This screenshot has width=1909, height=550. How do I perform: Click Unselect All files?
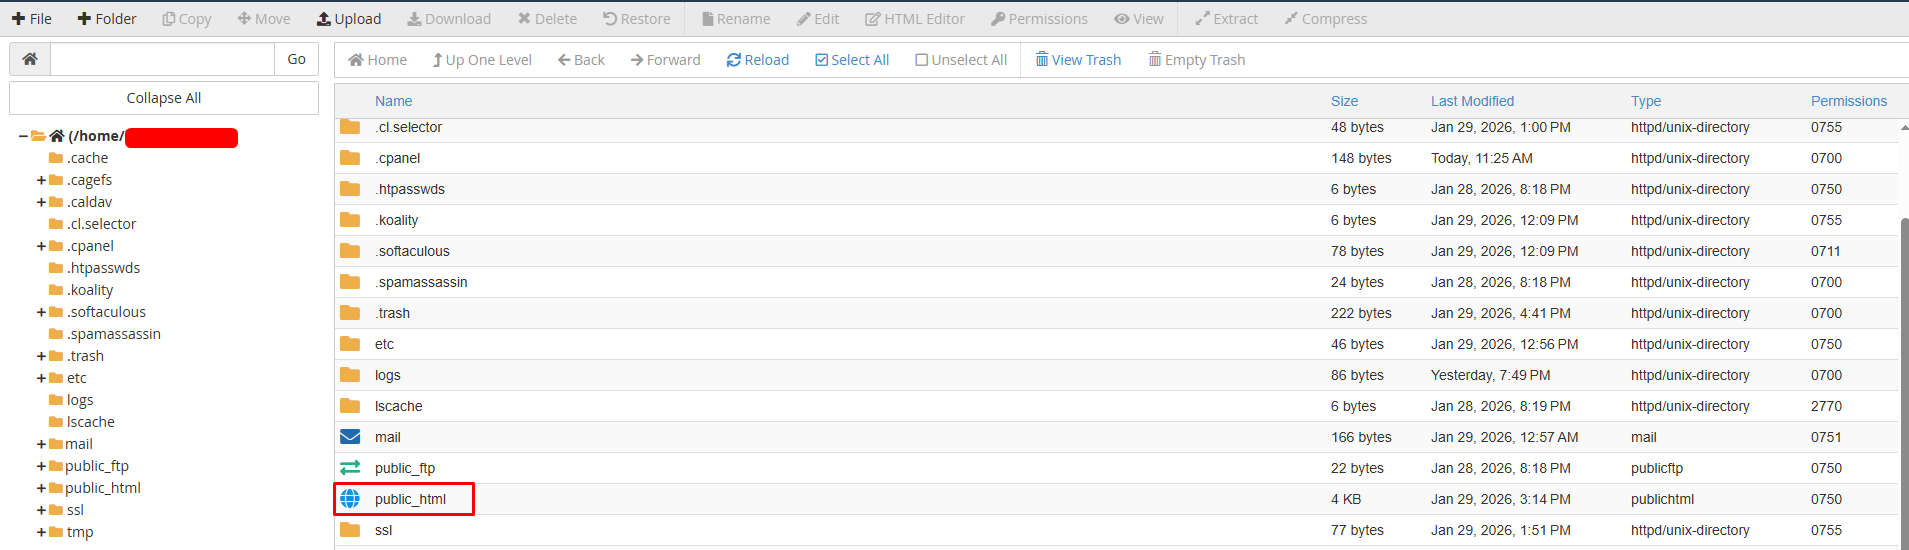(x=960, y=60)
